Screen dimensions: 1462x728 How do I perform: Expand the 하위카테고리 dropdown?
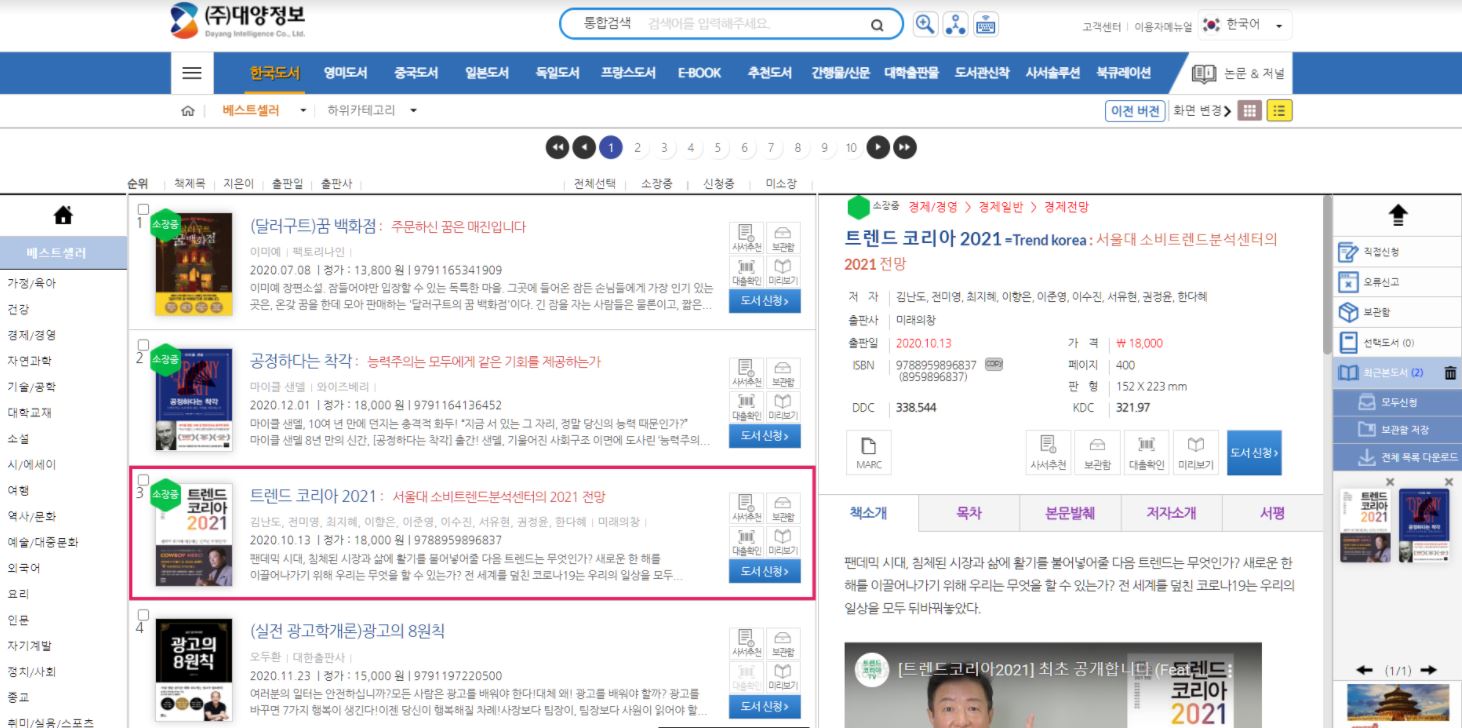(x=413, y=111)
